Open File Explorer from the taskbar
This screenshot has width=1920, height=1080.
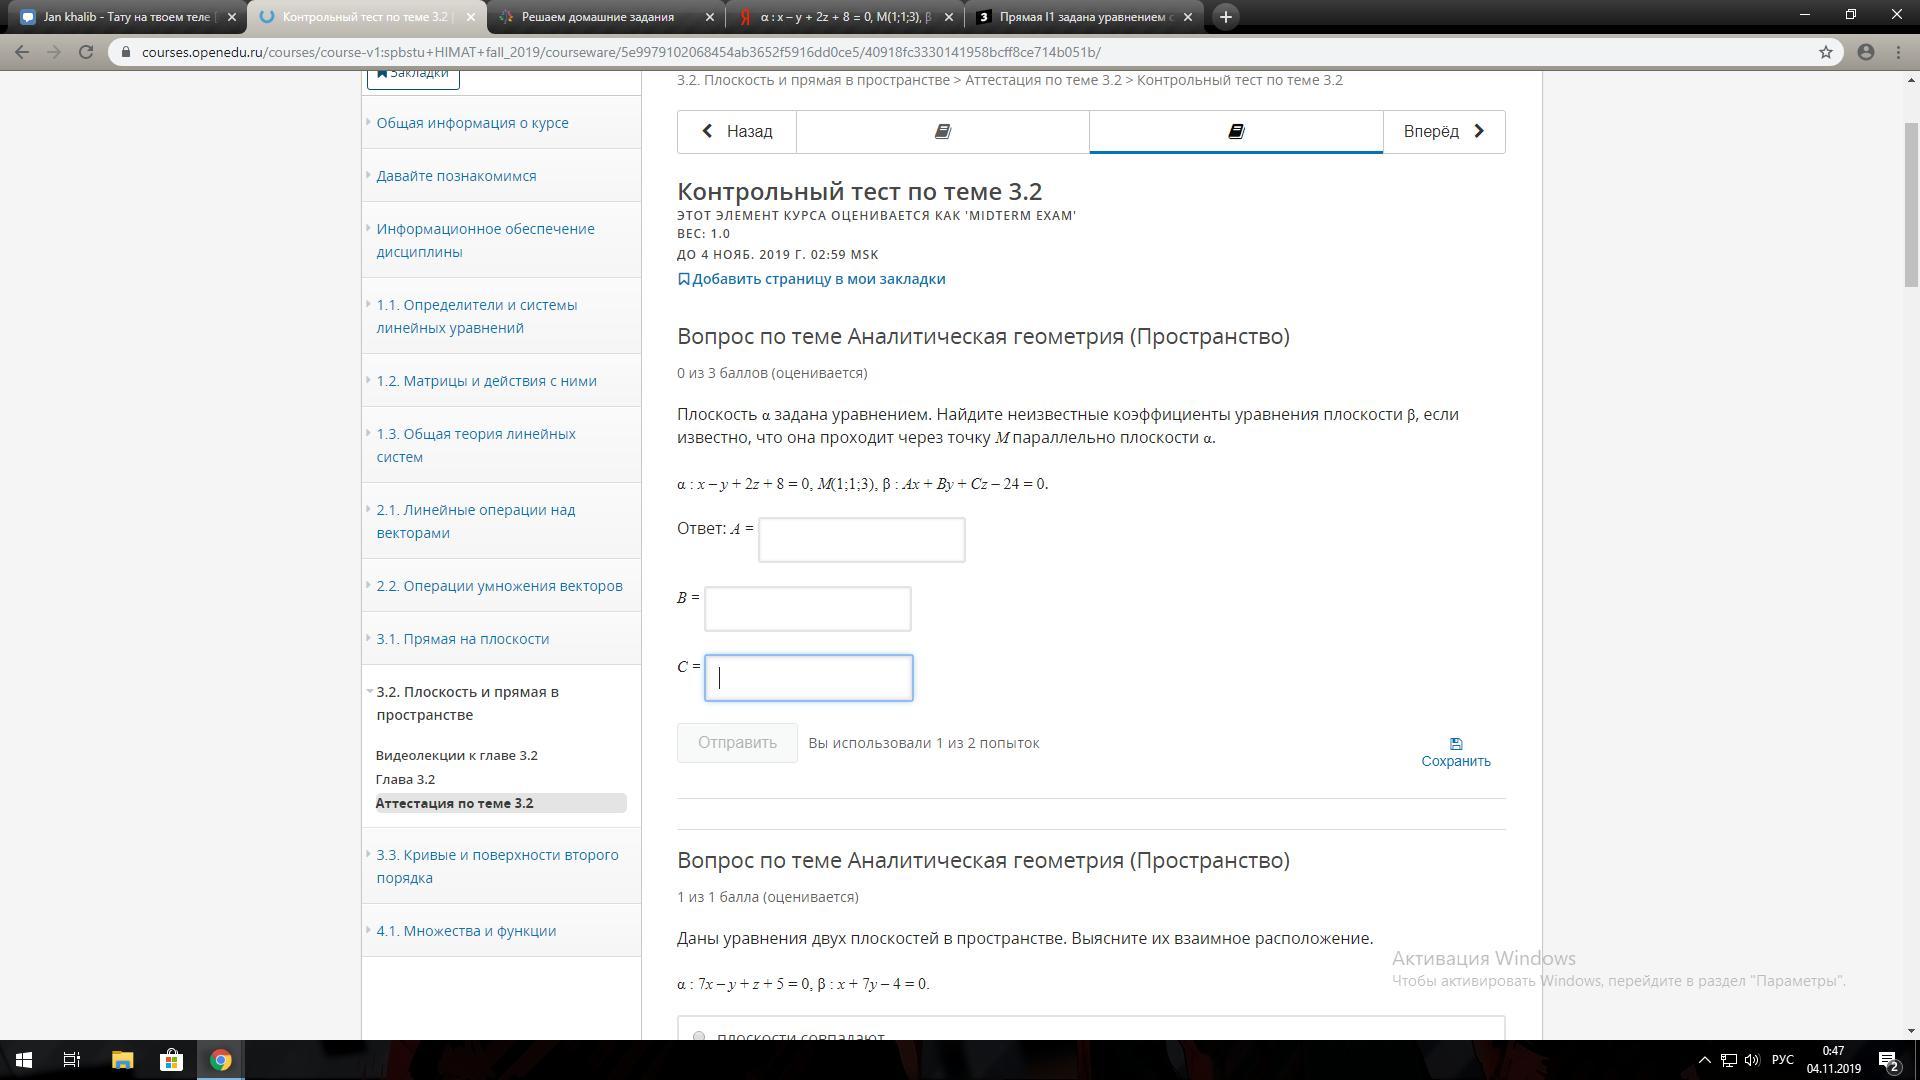click(x=122, y=1060)
